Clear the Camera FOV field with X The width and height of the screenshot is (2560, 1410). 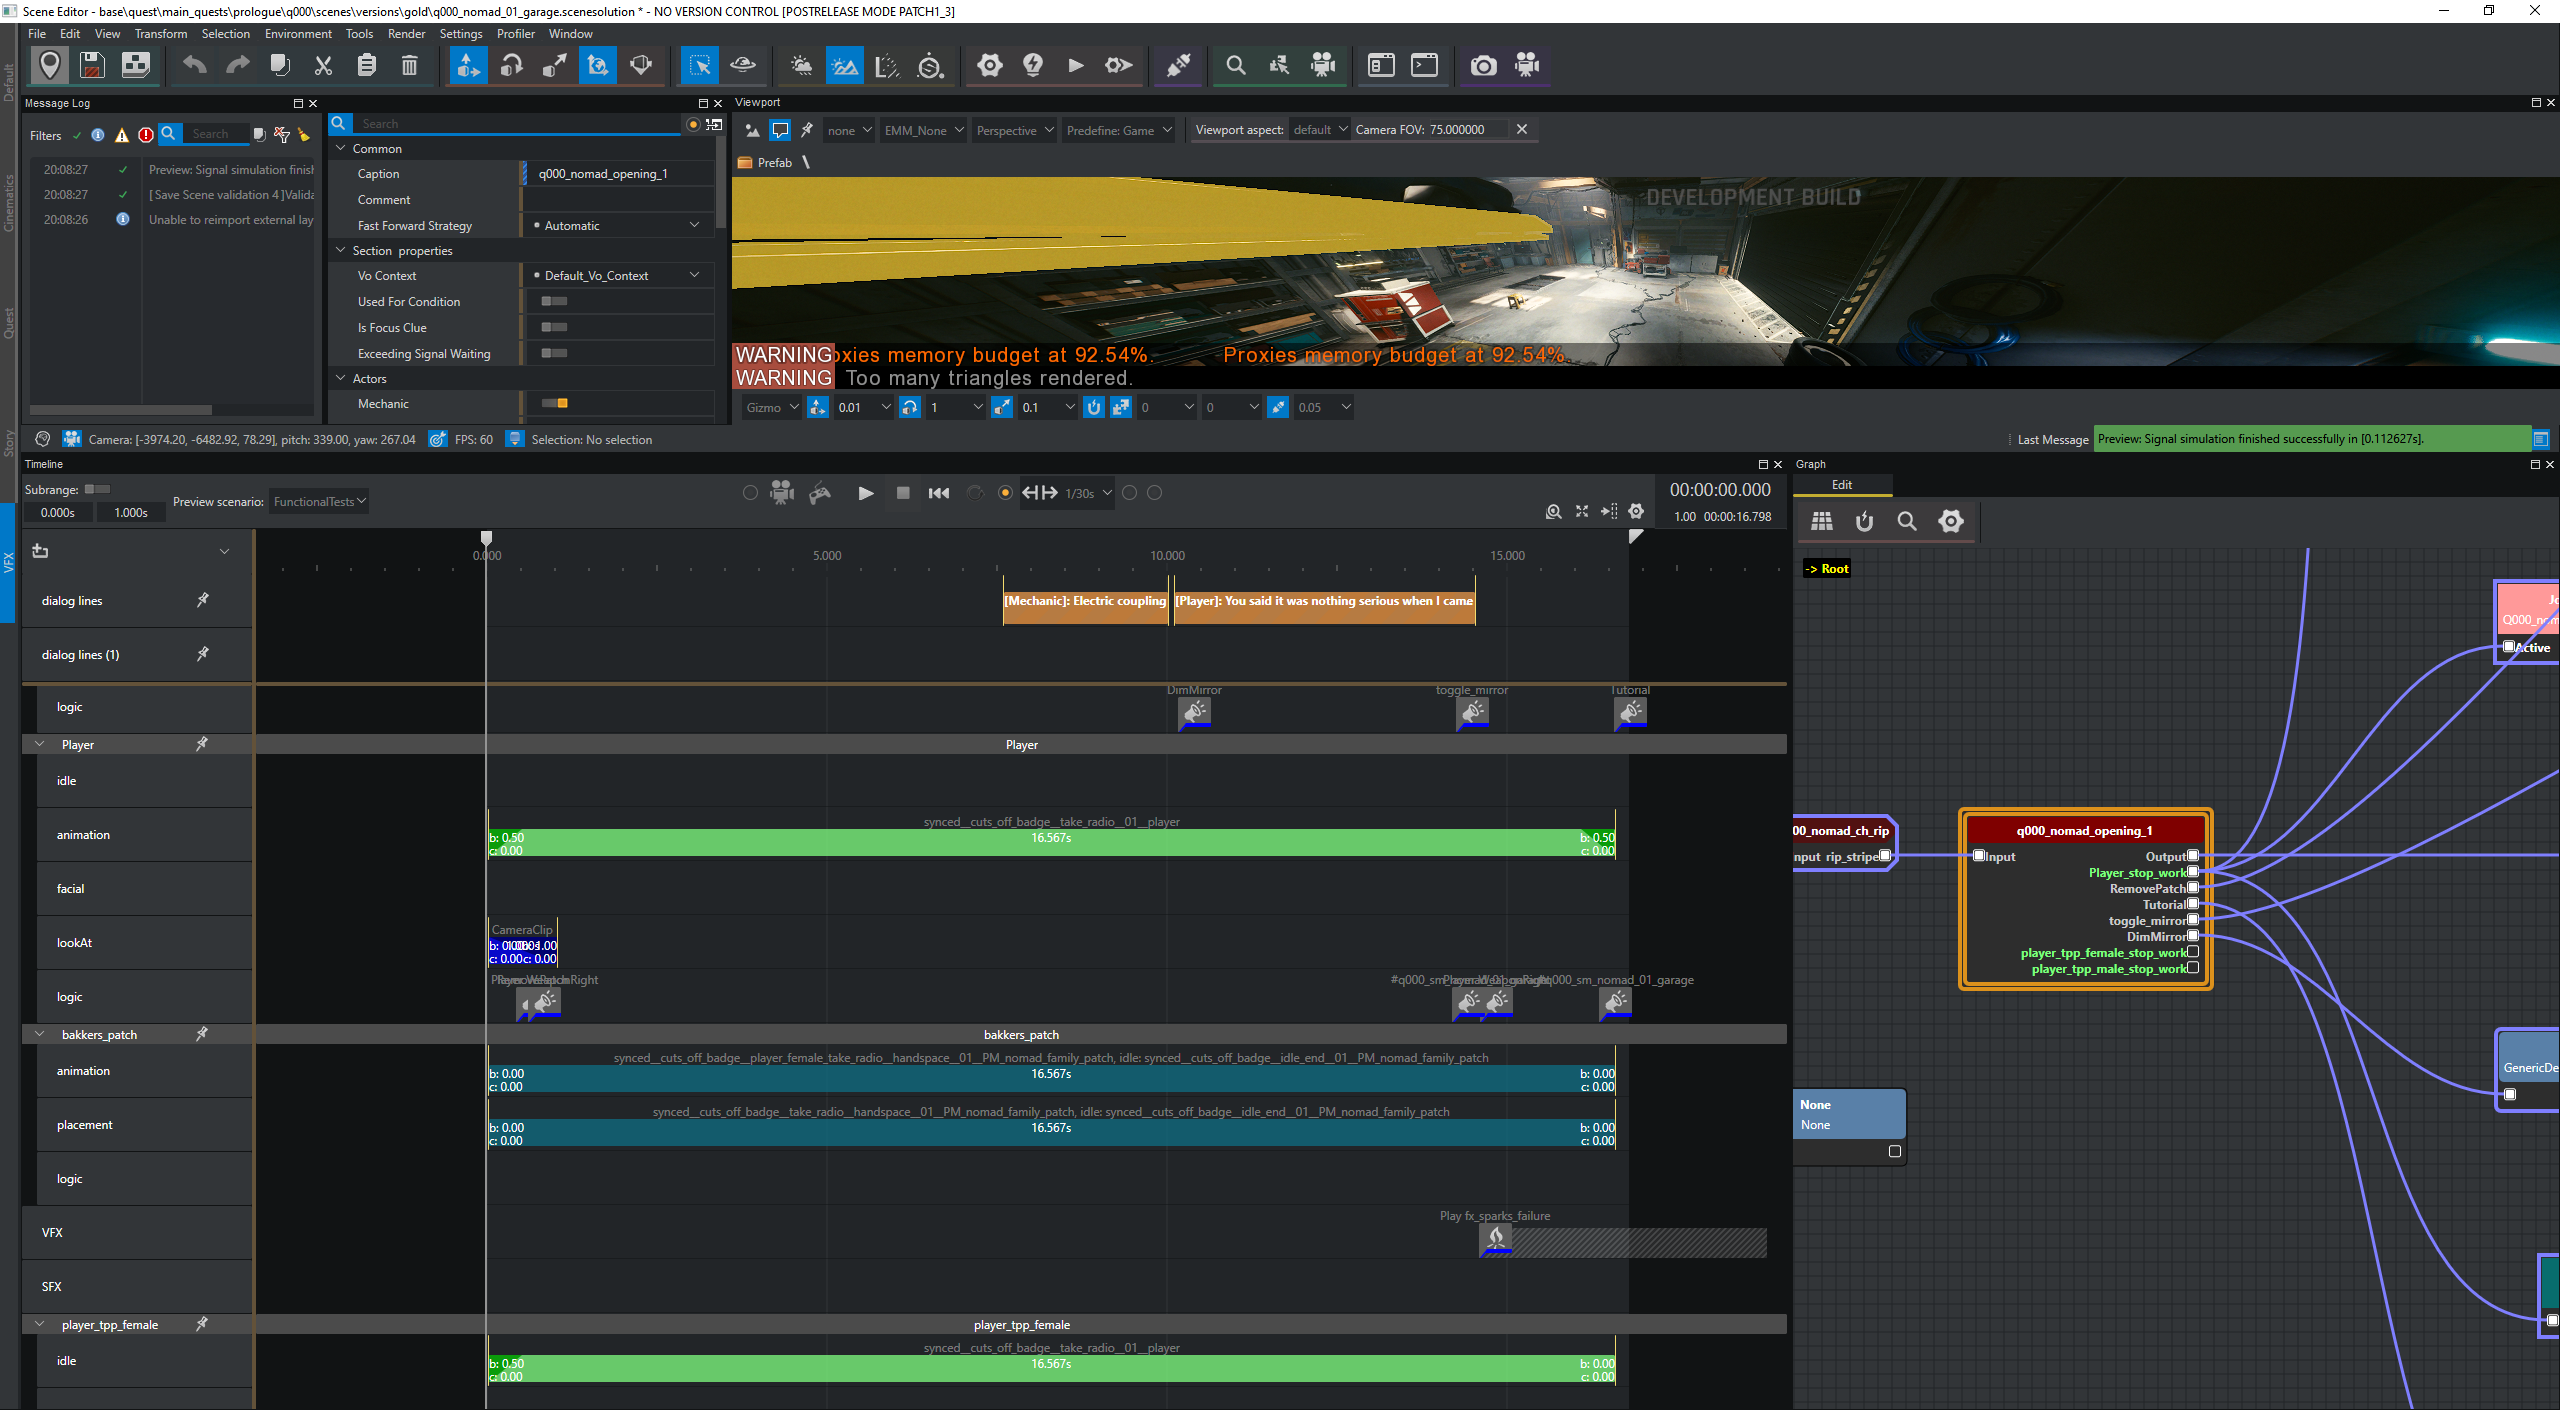tap(1522, 129)
